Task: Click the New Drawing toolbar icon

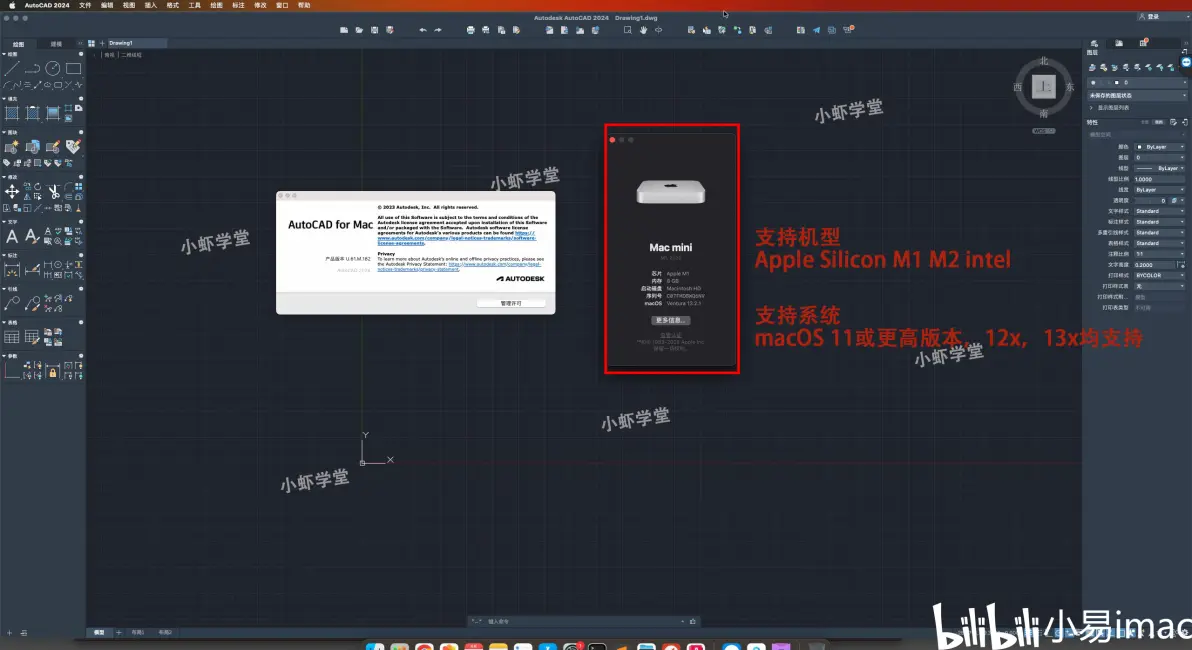Action: click(x=344, y=30)
